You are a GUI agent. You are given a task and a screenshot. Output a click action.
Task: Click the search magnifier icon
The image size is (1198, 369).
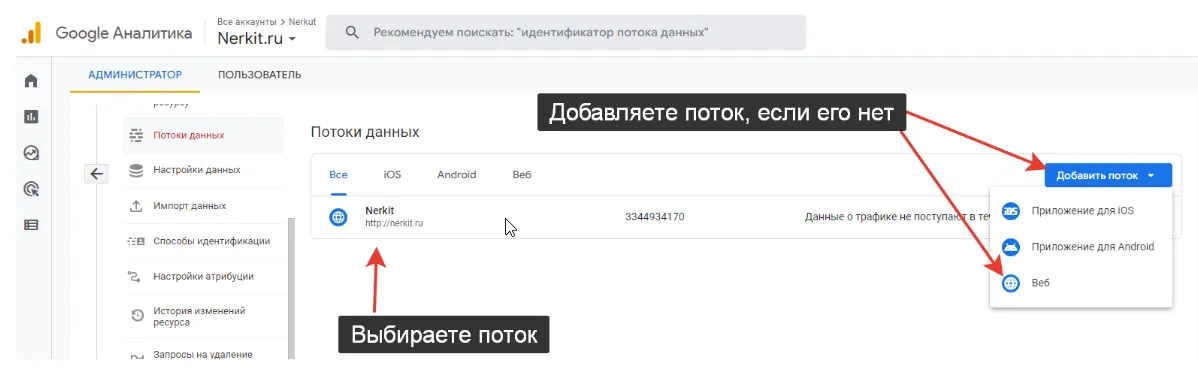click(x=352, y=33)
